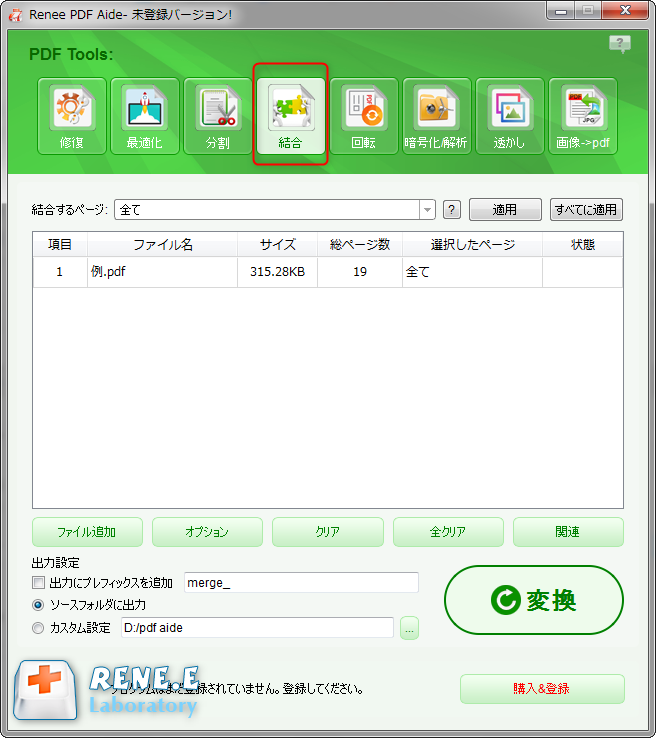Click the merge_ prefix input field
Viewport: 656px width, 738px height.
pyautogui.click(x=301, y=583)
